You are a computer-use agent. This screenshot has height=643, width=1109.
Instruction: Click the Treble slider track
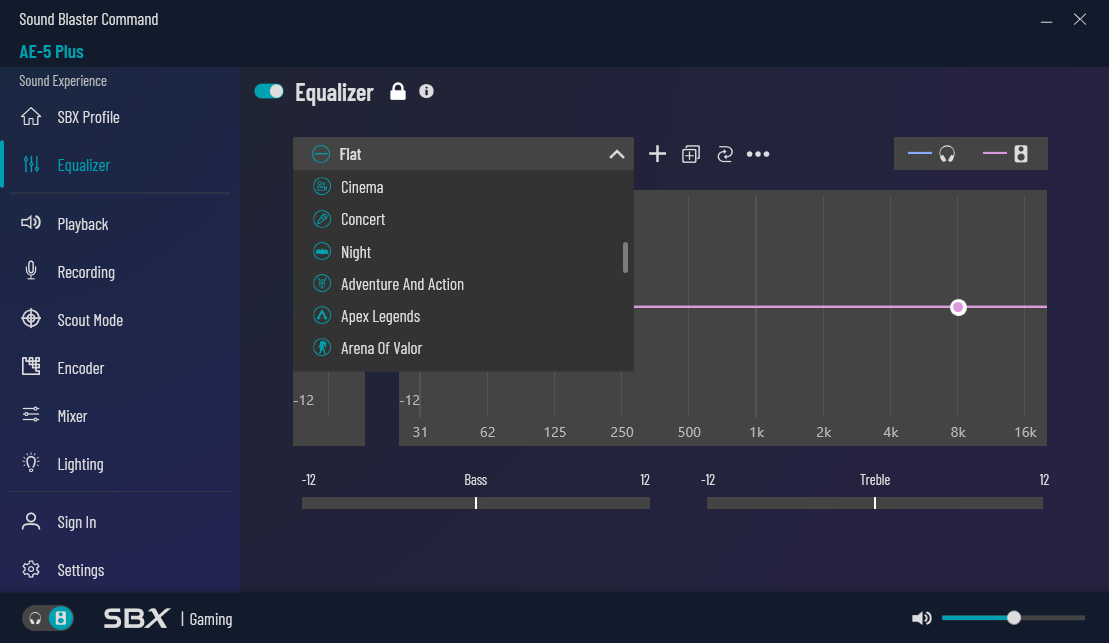875,503
